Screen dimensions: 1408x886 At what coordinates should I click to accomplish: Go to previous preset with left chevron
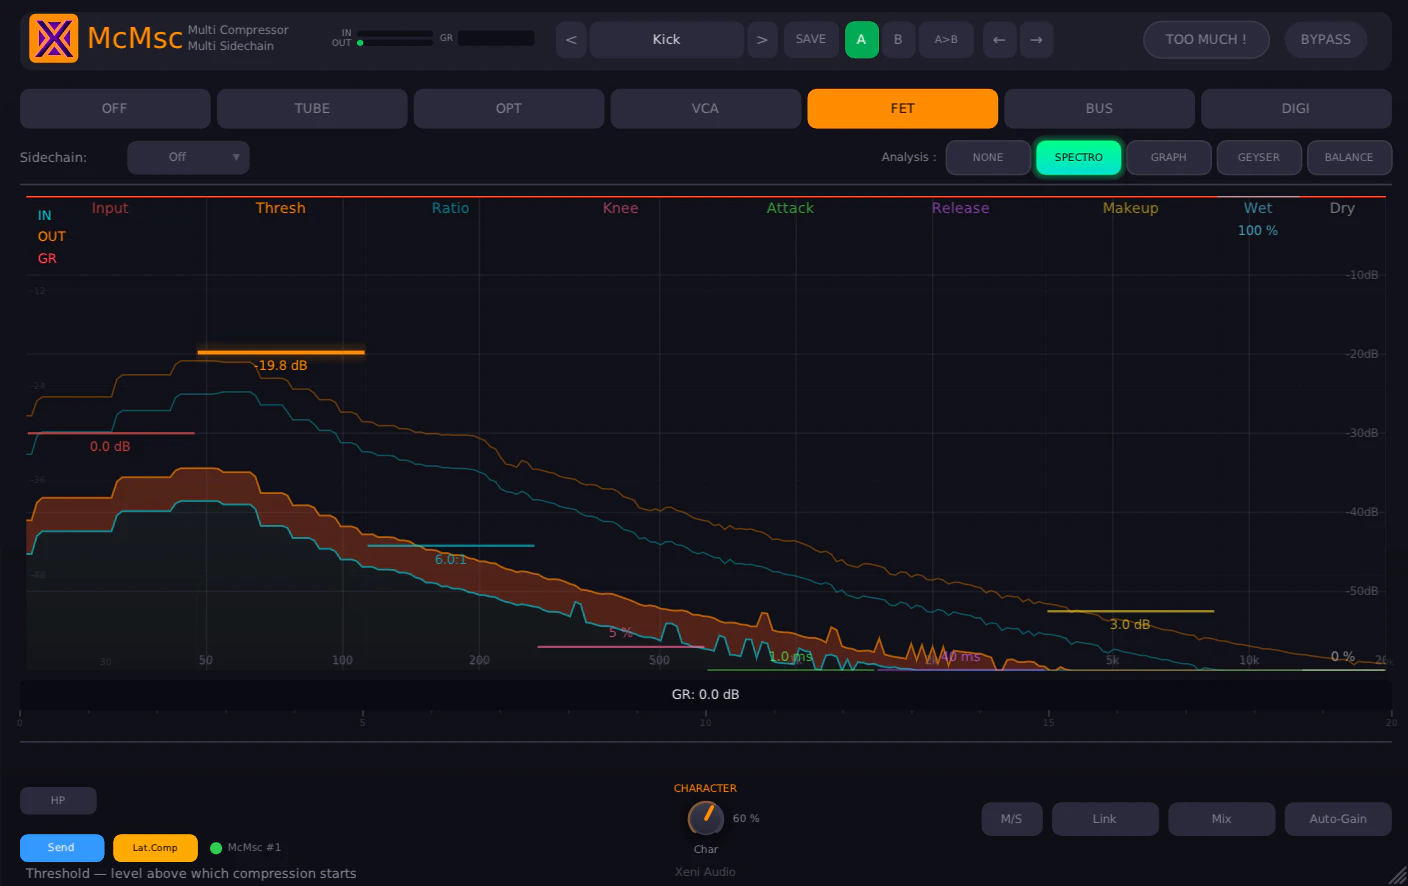pos(571,40)
